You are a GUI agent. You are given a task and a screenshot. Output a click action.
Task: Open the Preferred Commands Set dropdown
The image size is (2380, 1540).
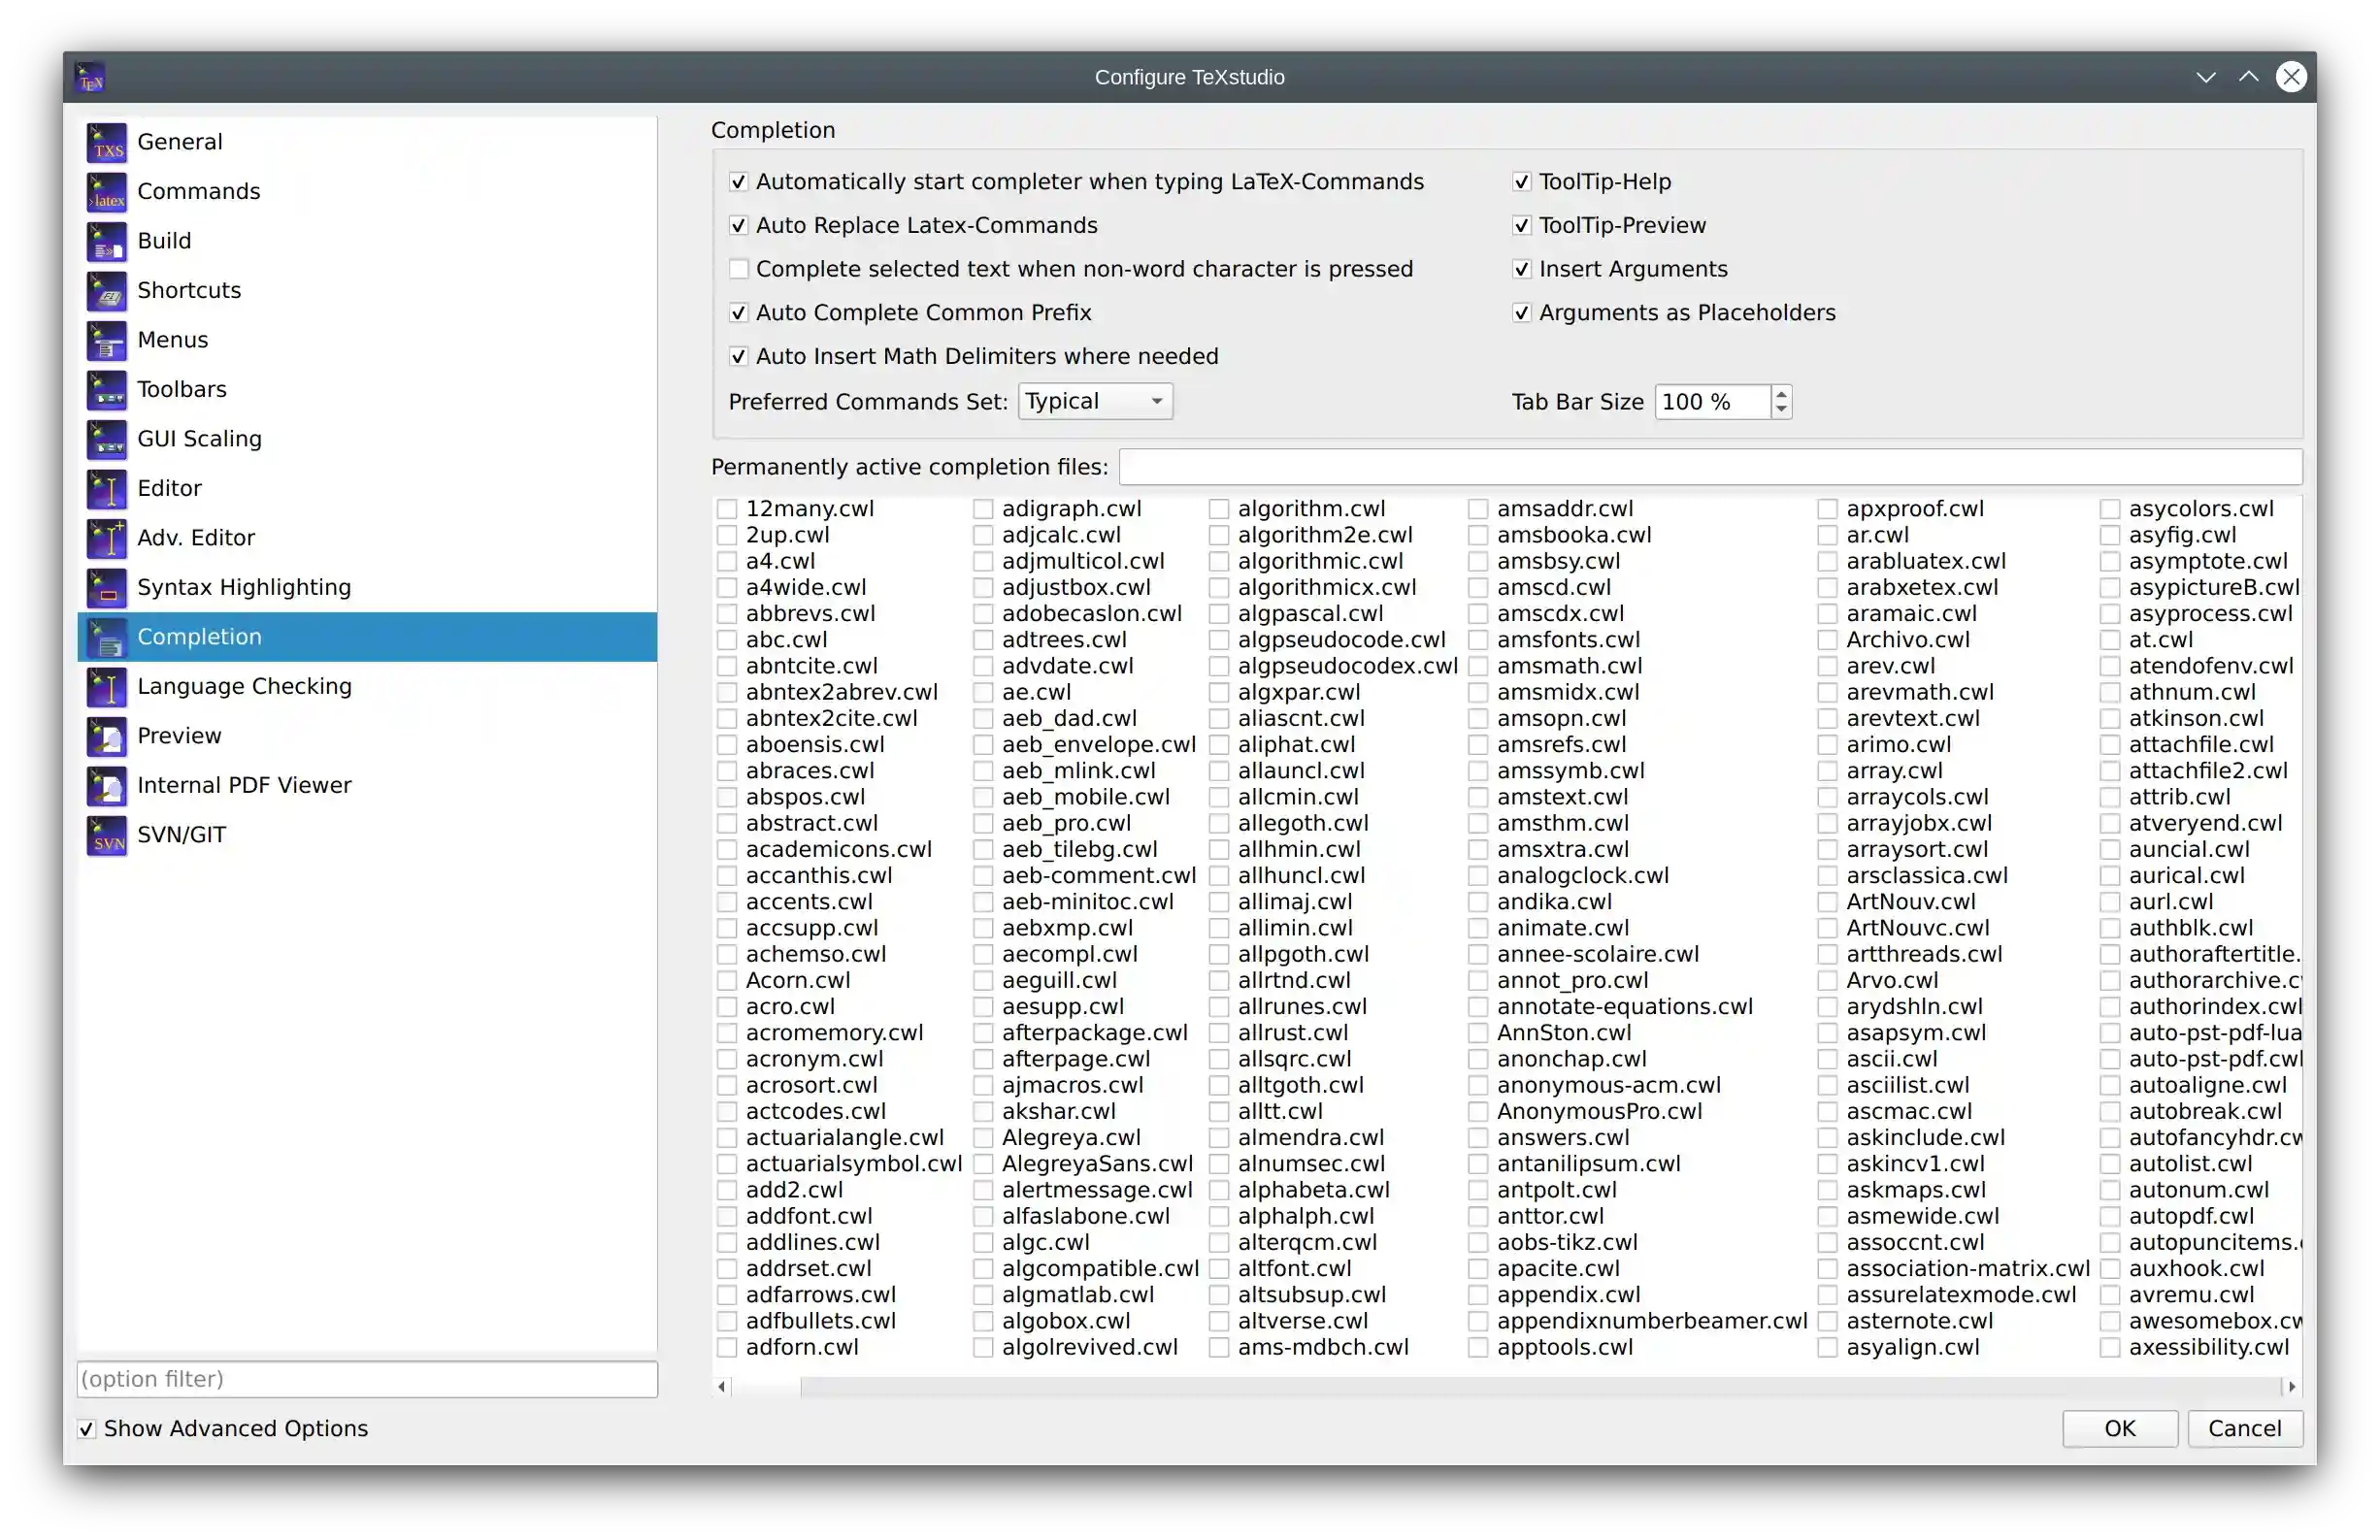pos(1094,401)
